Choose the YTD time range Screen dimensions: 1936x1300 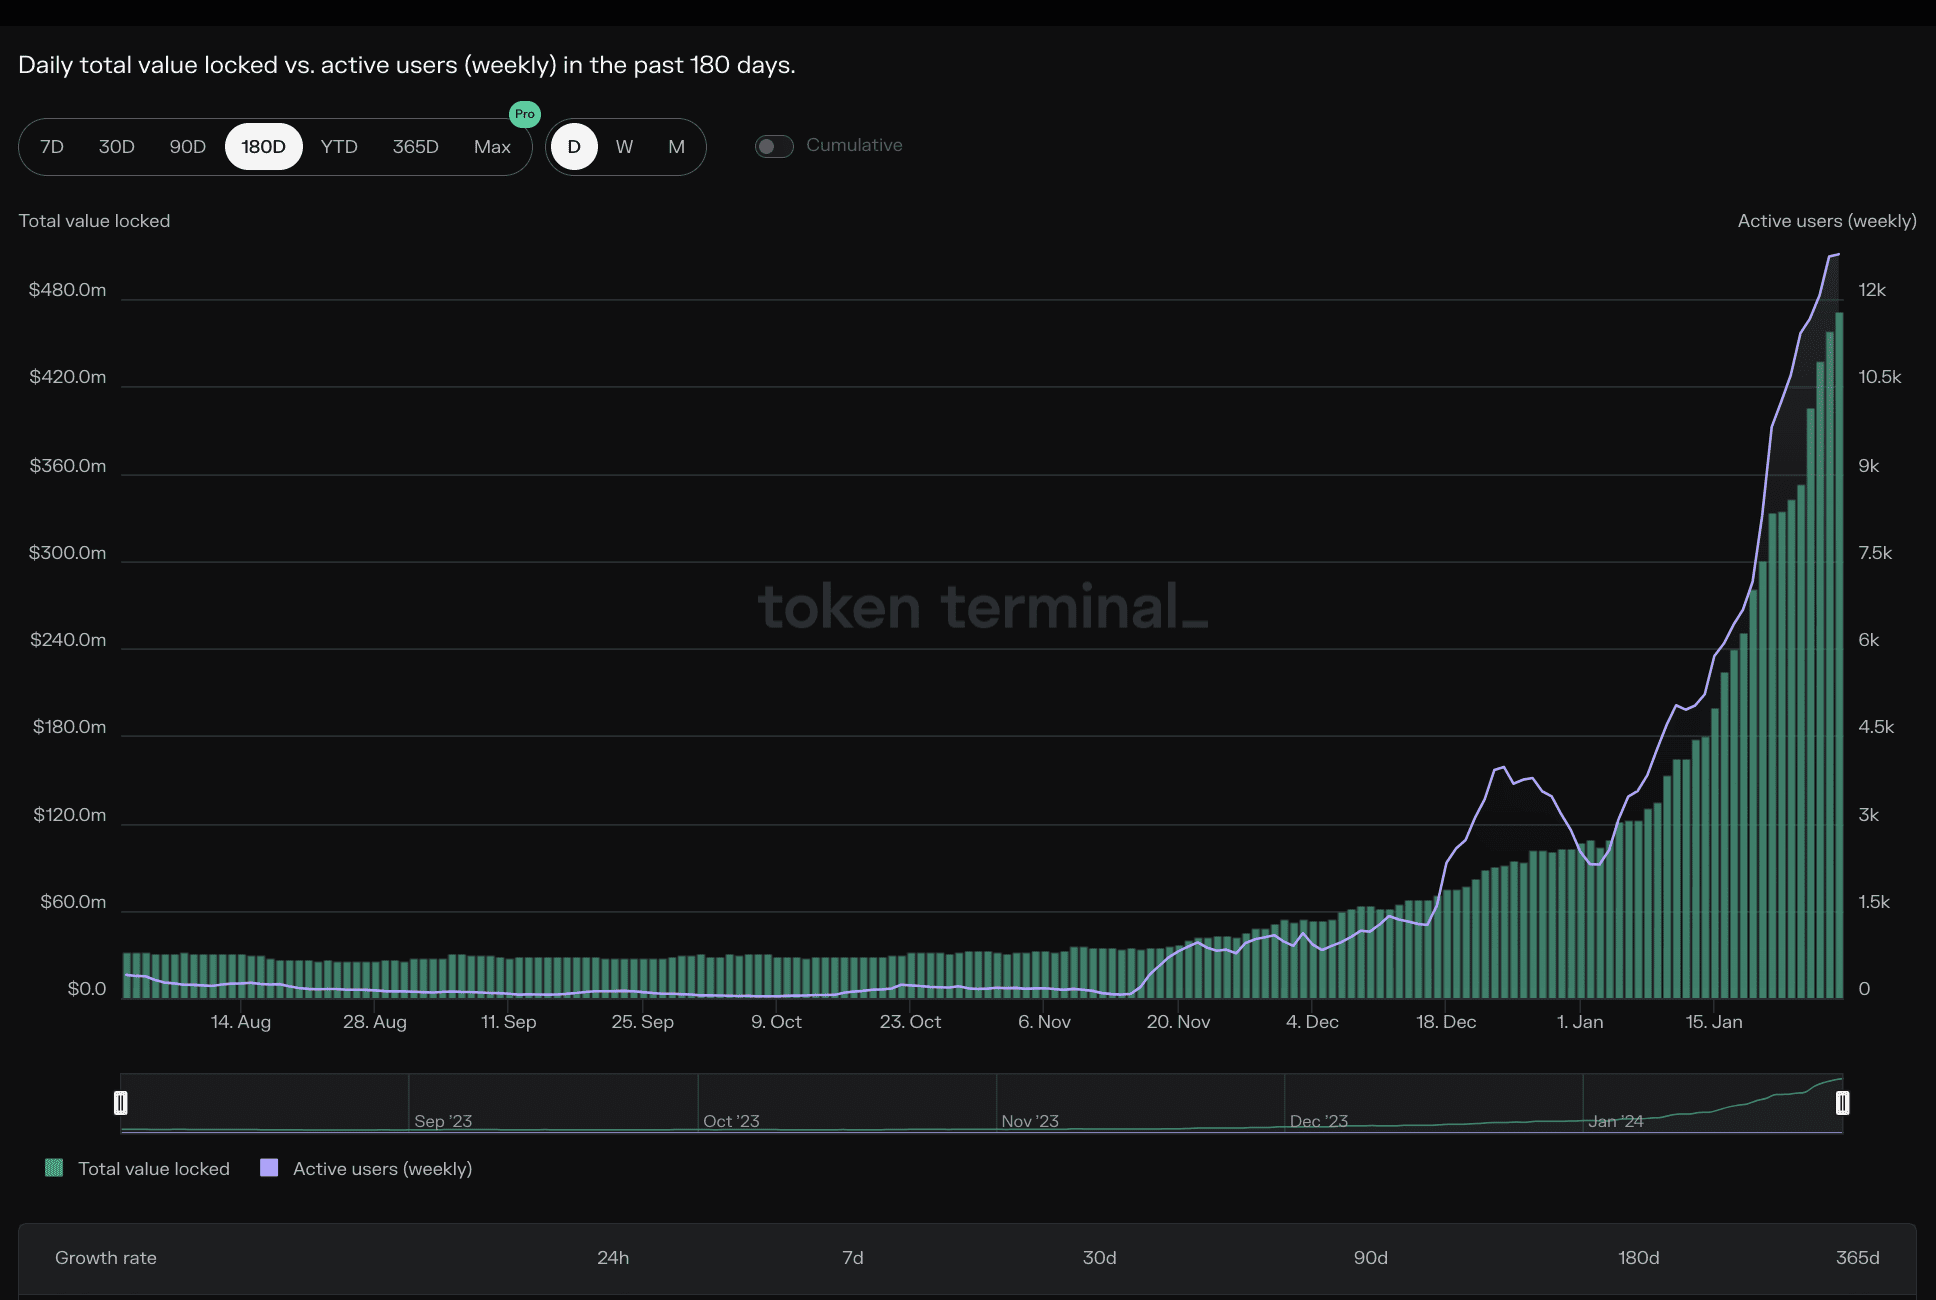tap(339, 147)
